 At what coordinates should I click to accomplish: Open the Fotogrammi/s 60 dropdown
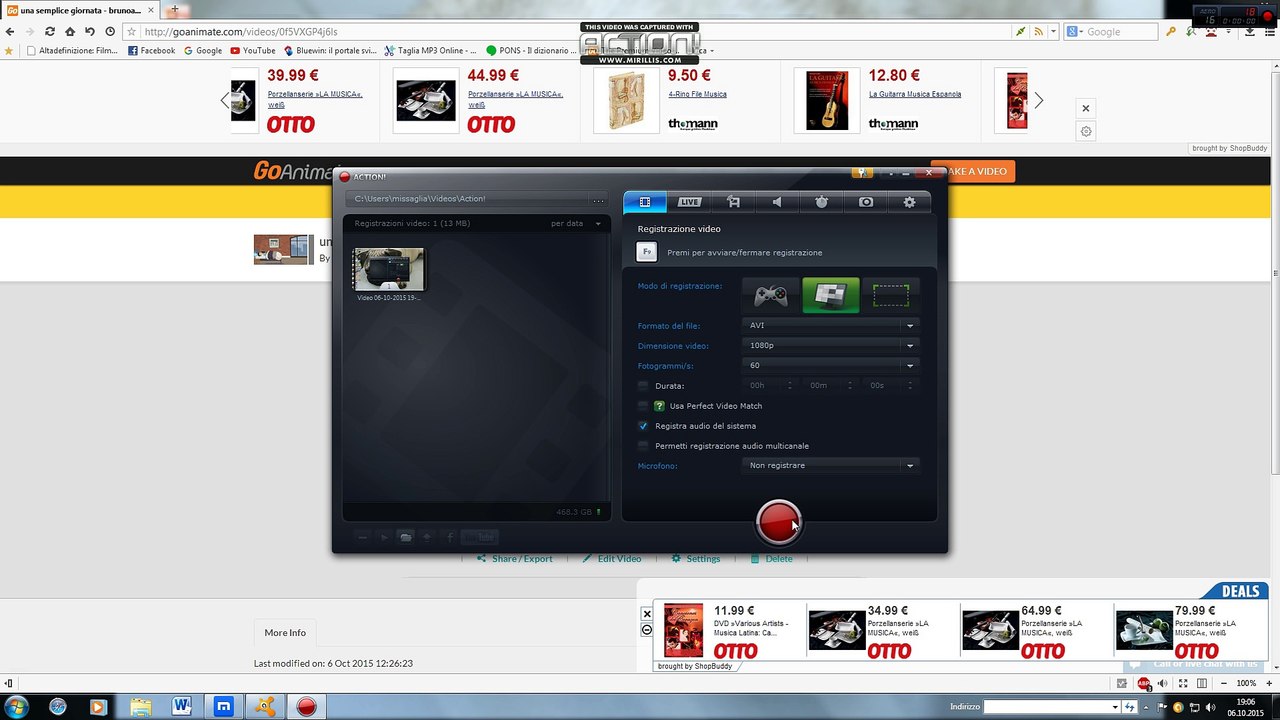coord(831,365)
